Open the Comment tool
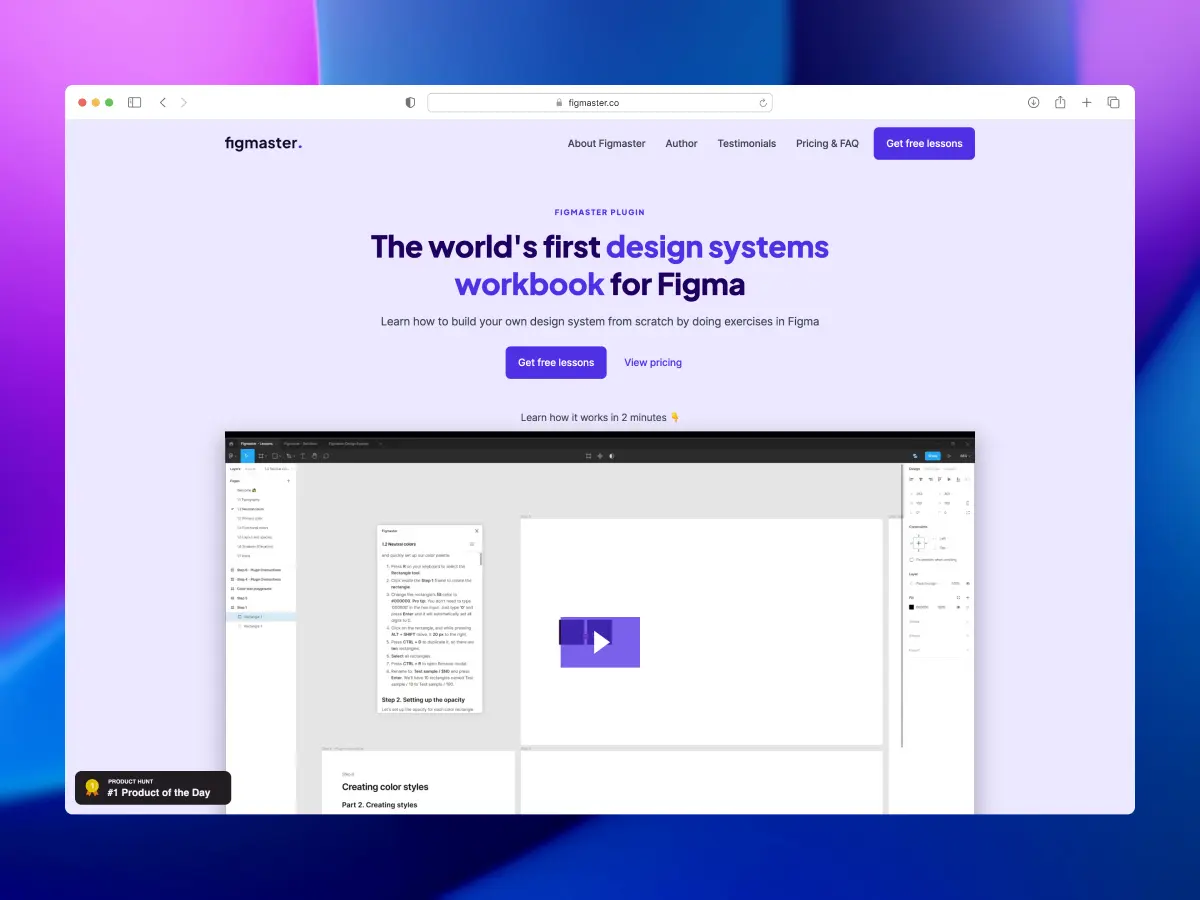The image size is (1200, 900). click(326, 455)
